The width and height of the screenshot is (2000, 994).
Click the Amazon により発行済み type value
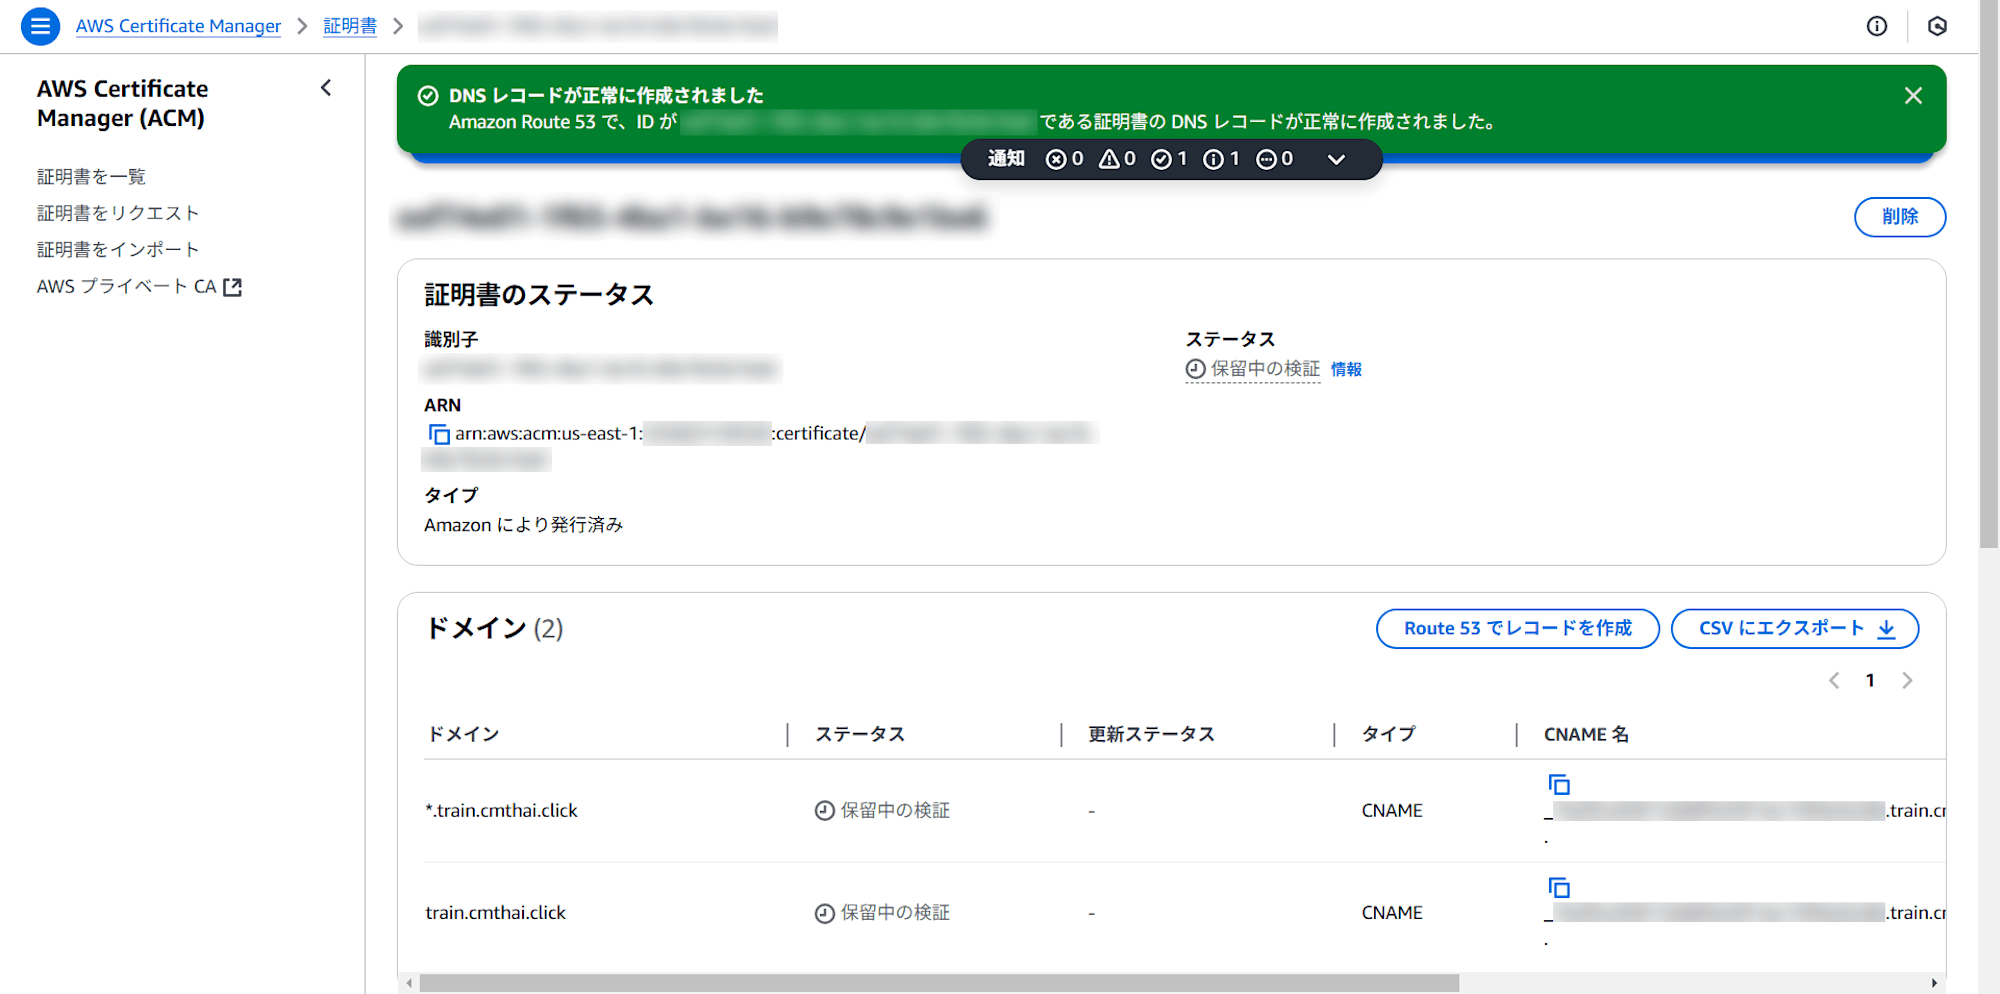pyautogui.click(x=523, y=525)
